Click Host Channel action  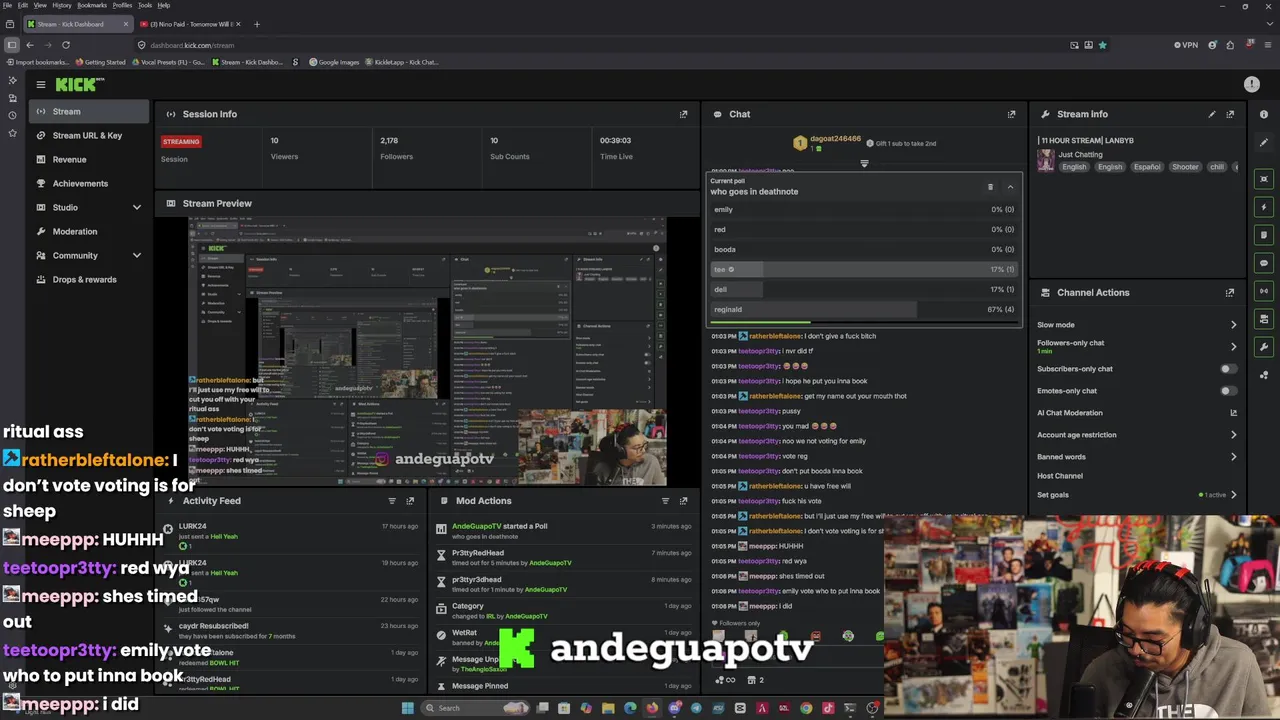[x=1060, y=476]
